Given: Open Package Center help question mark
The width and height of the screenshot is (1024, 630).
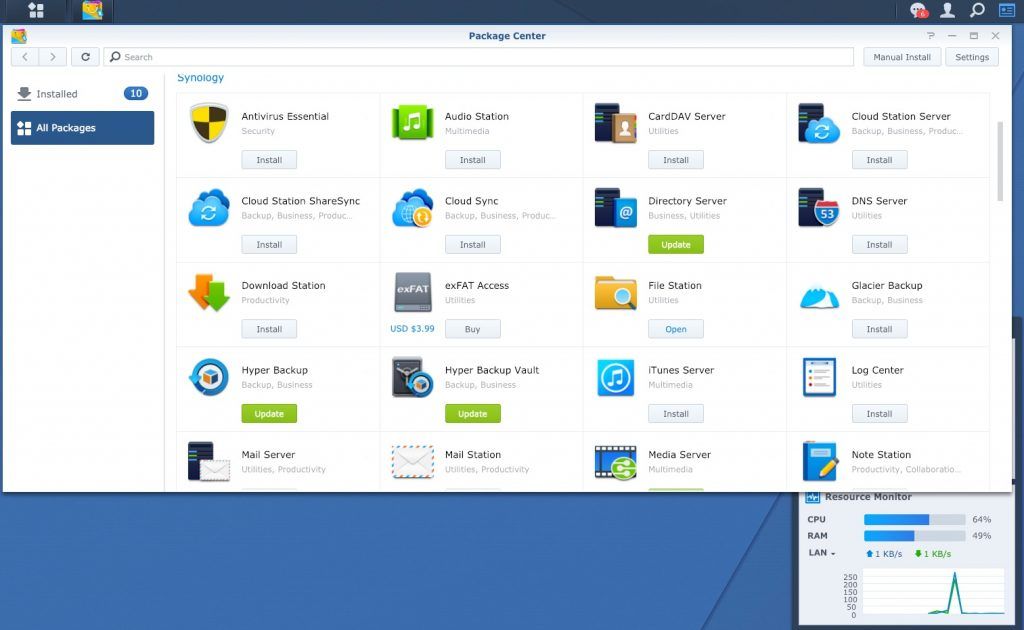Looking at the screenshot, I should coord(931,36).
